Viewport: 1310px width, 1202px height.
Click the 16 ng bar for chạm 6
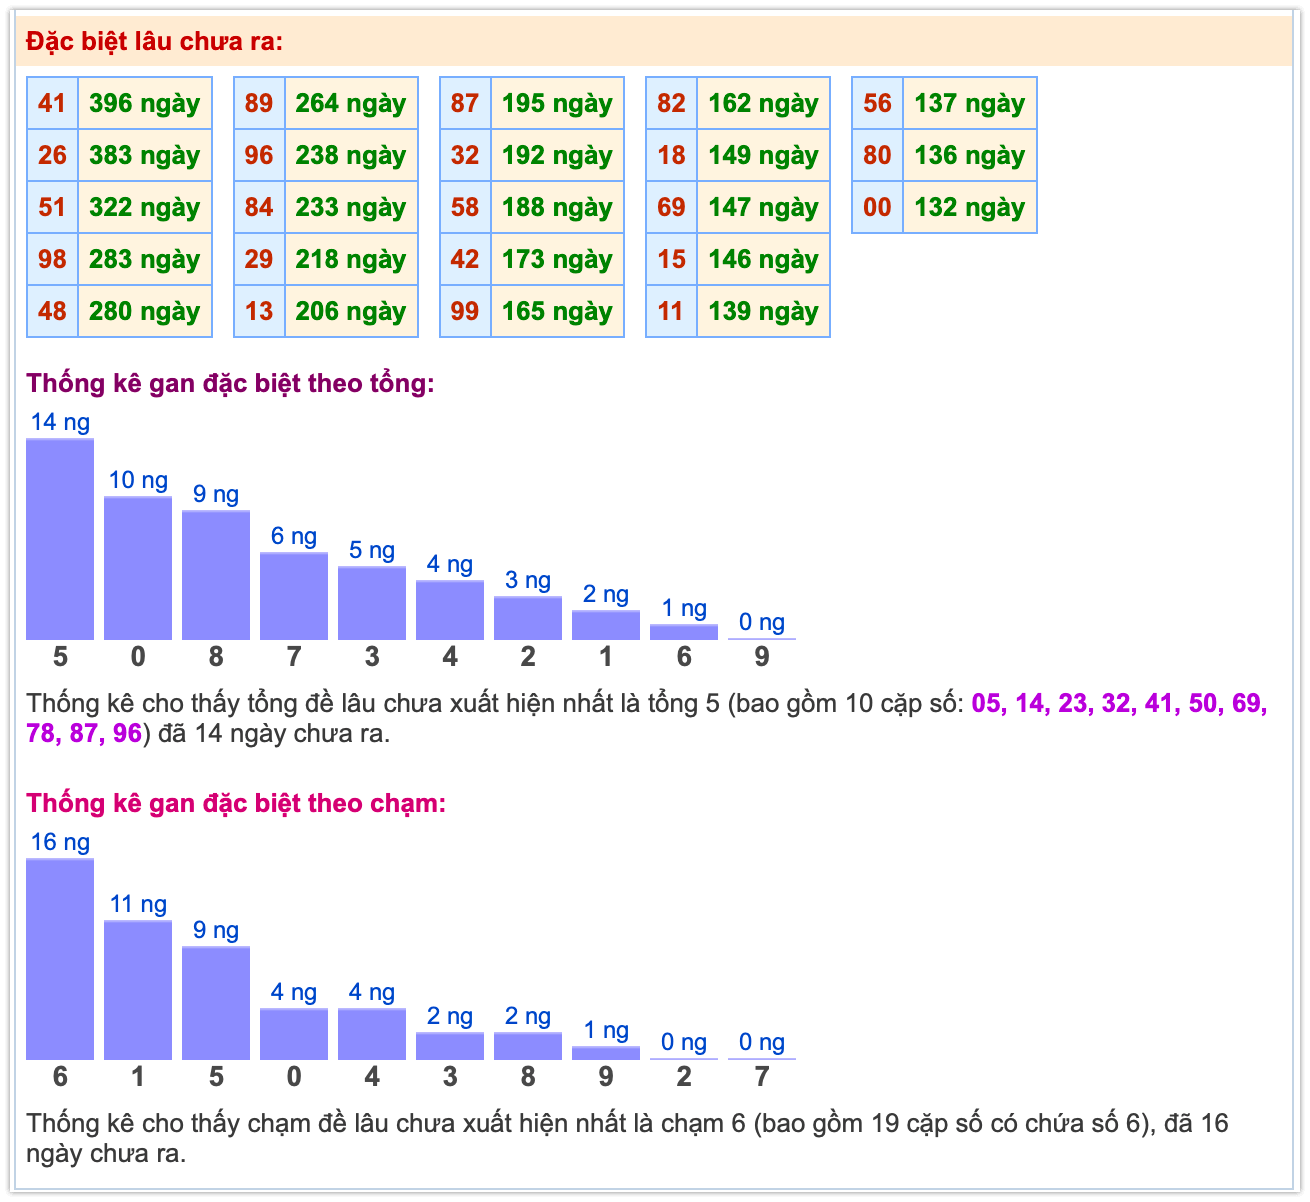tap(60, 959)
